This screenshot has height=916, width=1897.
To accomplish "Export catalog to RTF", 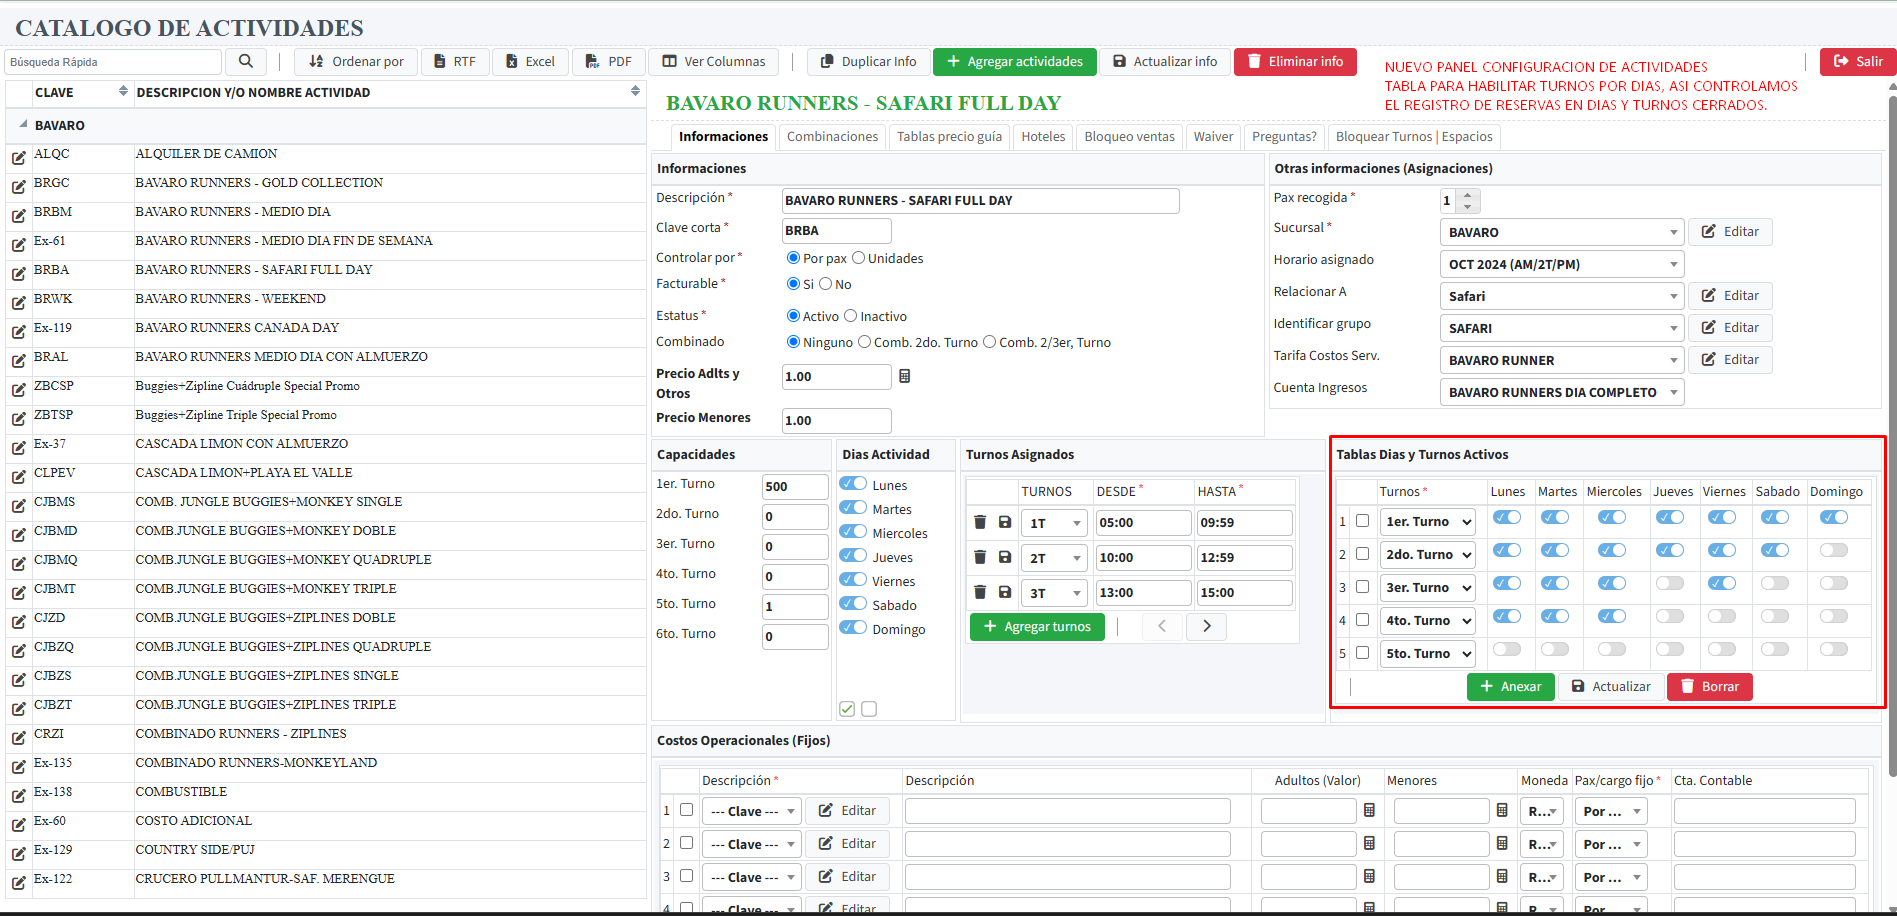I will 454,61.
